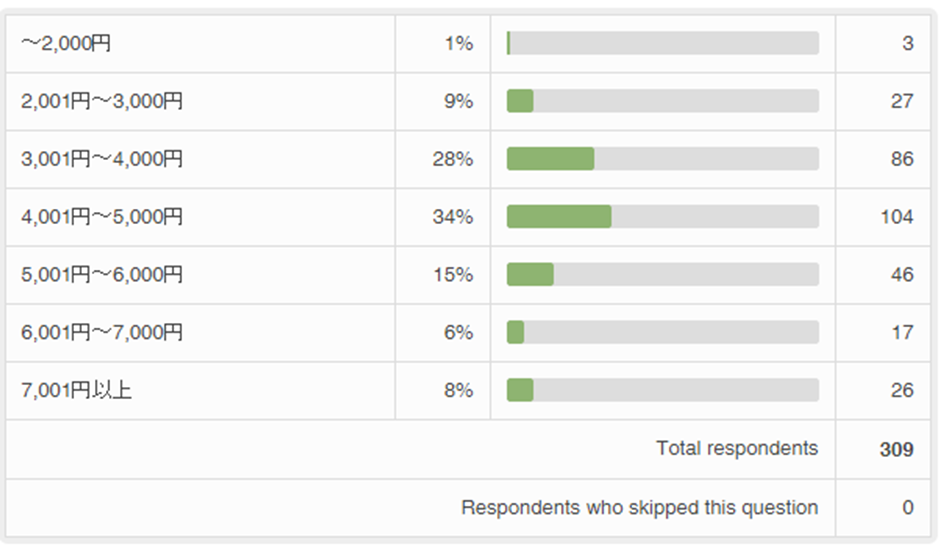Select the 9% percentage cell

458,101
